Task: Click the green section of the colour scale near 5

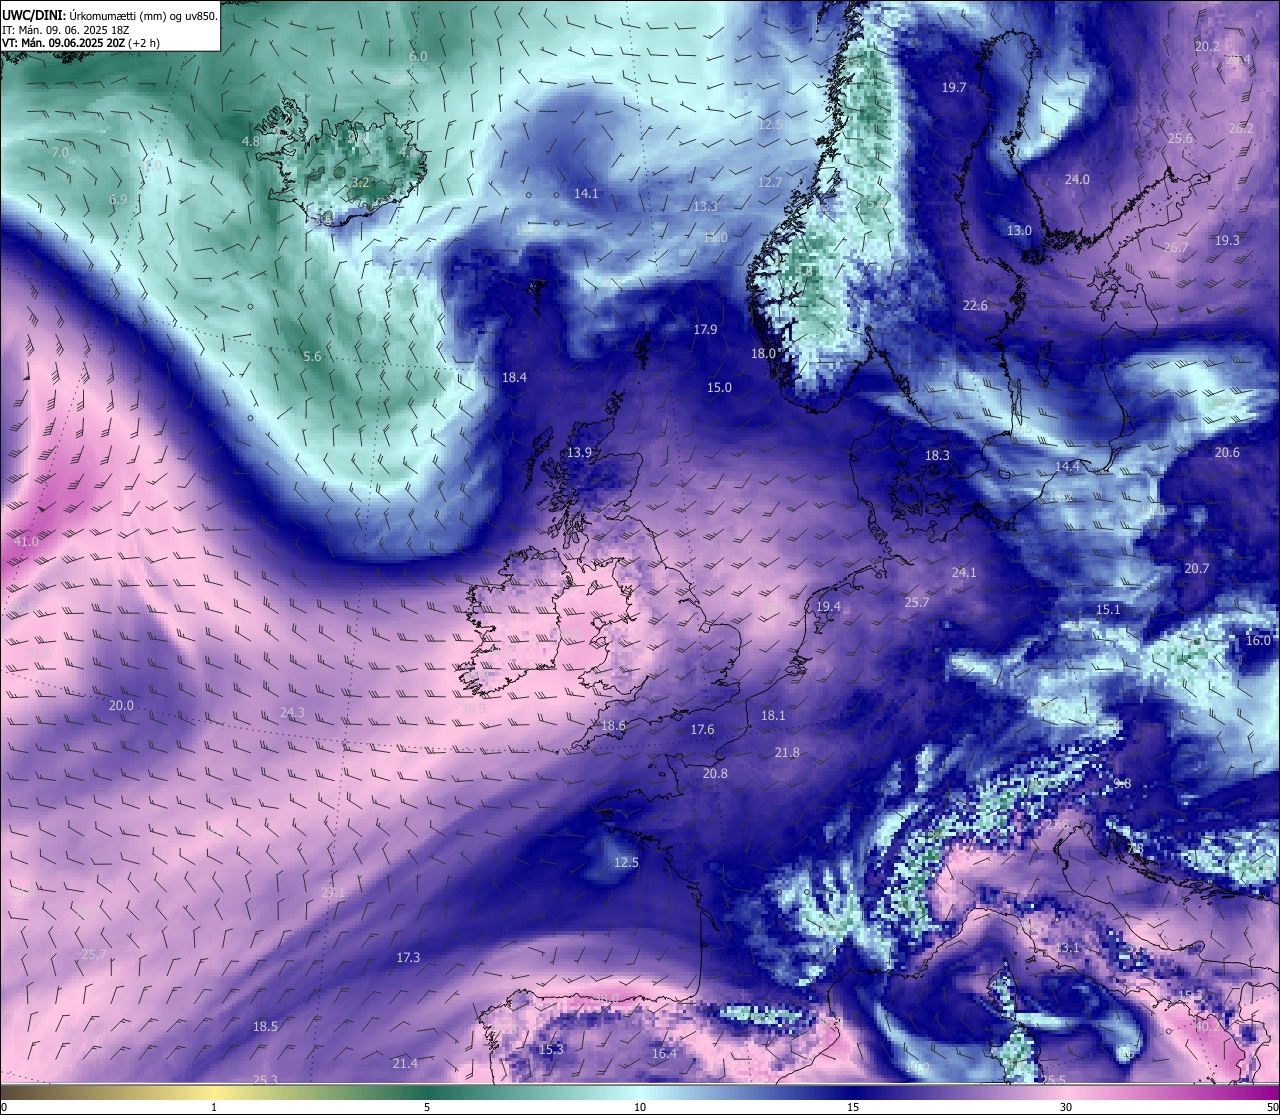Action: (x=428, y=1092)
